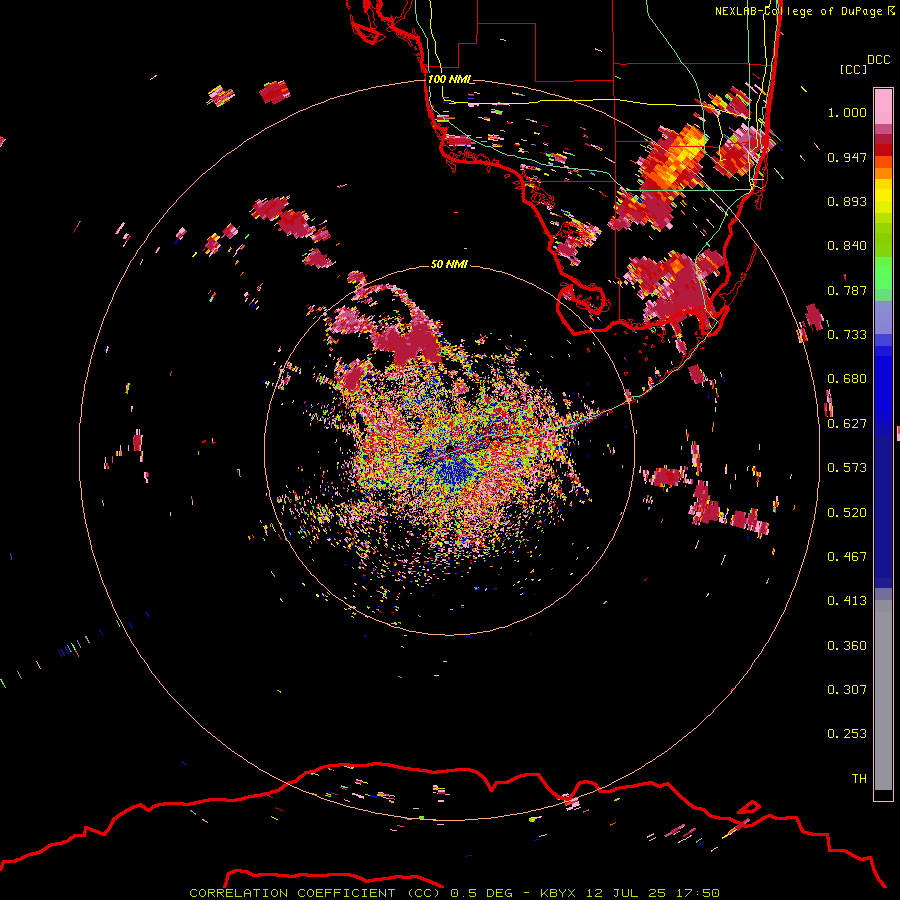This screenshot has width=900, height=900.
Task: Select the 0.413 legend value
Action: pyautogui.click(x=847, y=601)
